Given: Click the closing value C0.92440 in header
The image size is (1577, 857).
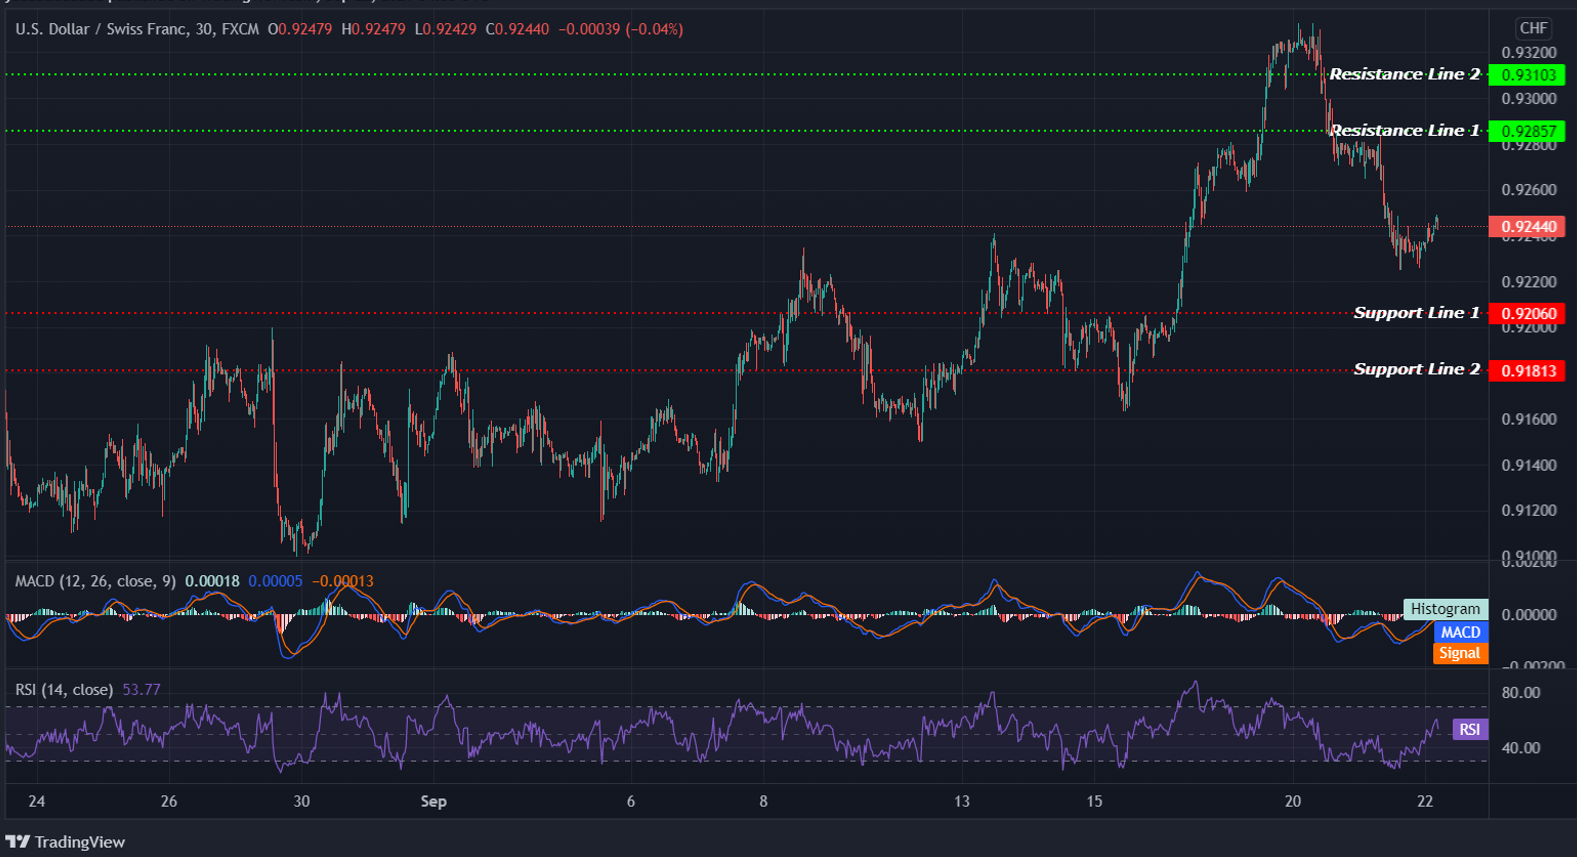Looking at the screenshot, I should 517,29.
